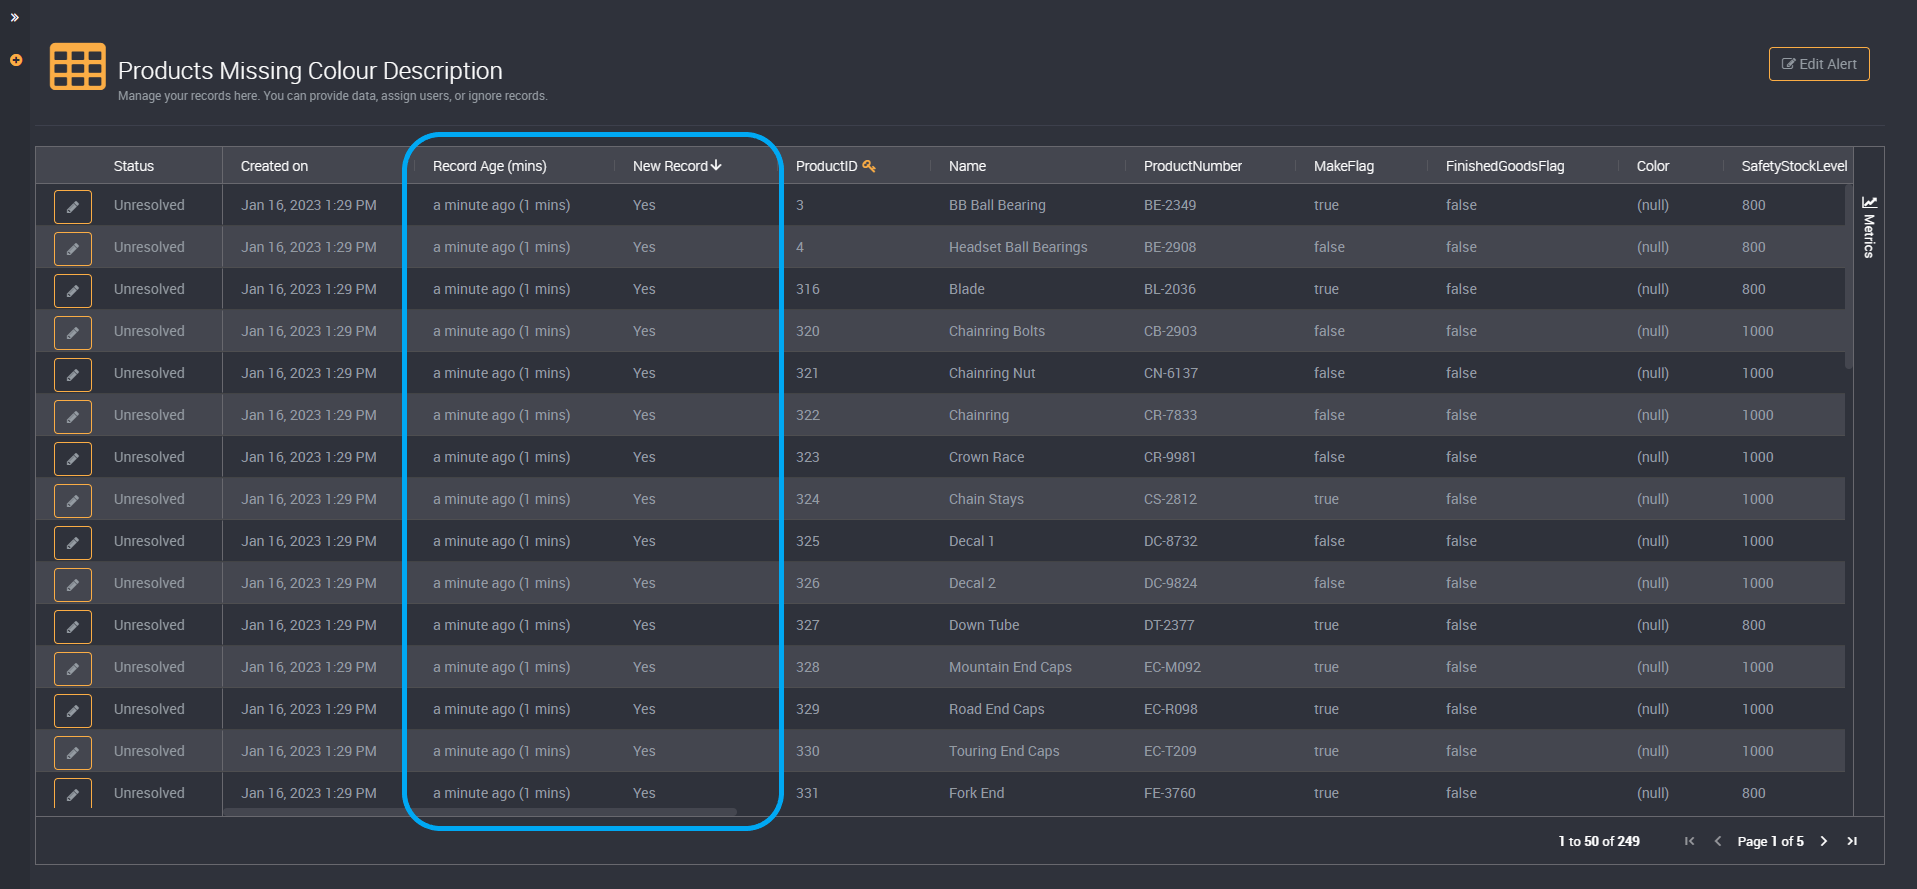The image size is (1917, 889).
Task: Click the 'Page 1 of 5' indicator
Action: tap(1770, 841)
